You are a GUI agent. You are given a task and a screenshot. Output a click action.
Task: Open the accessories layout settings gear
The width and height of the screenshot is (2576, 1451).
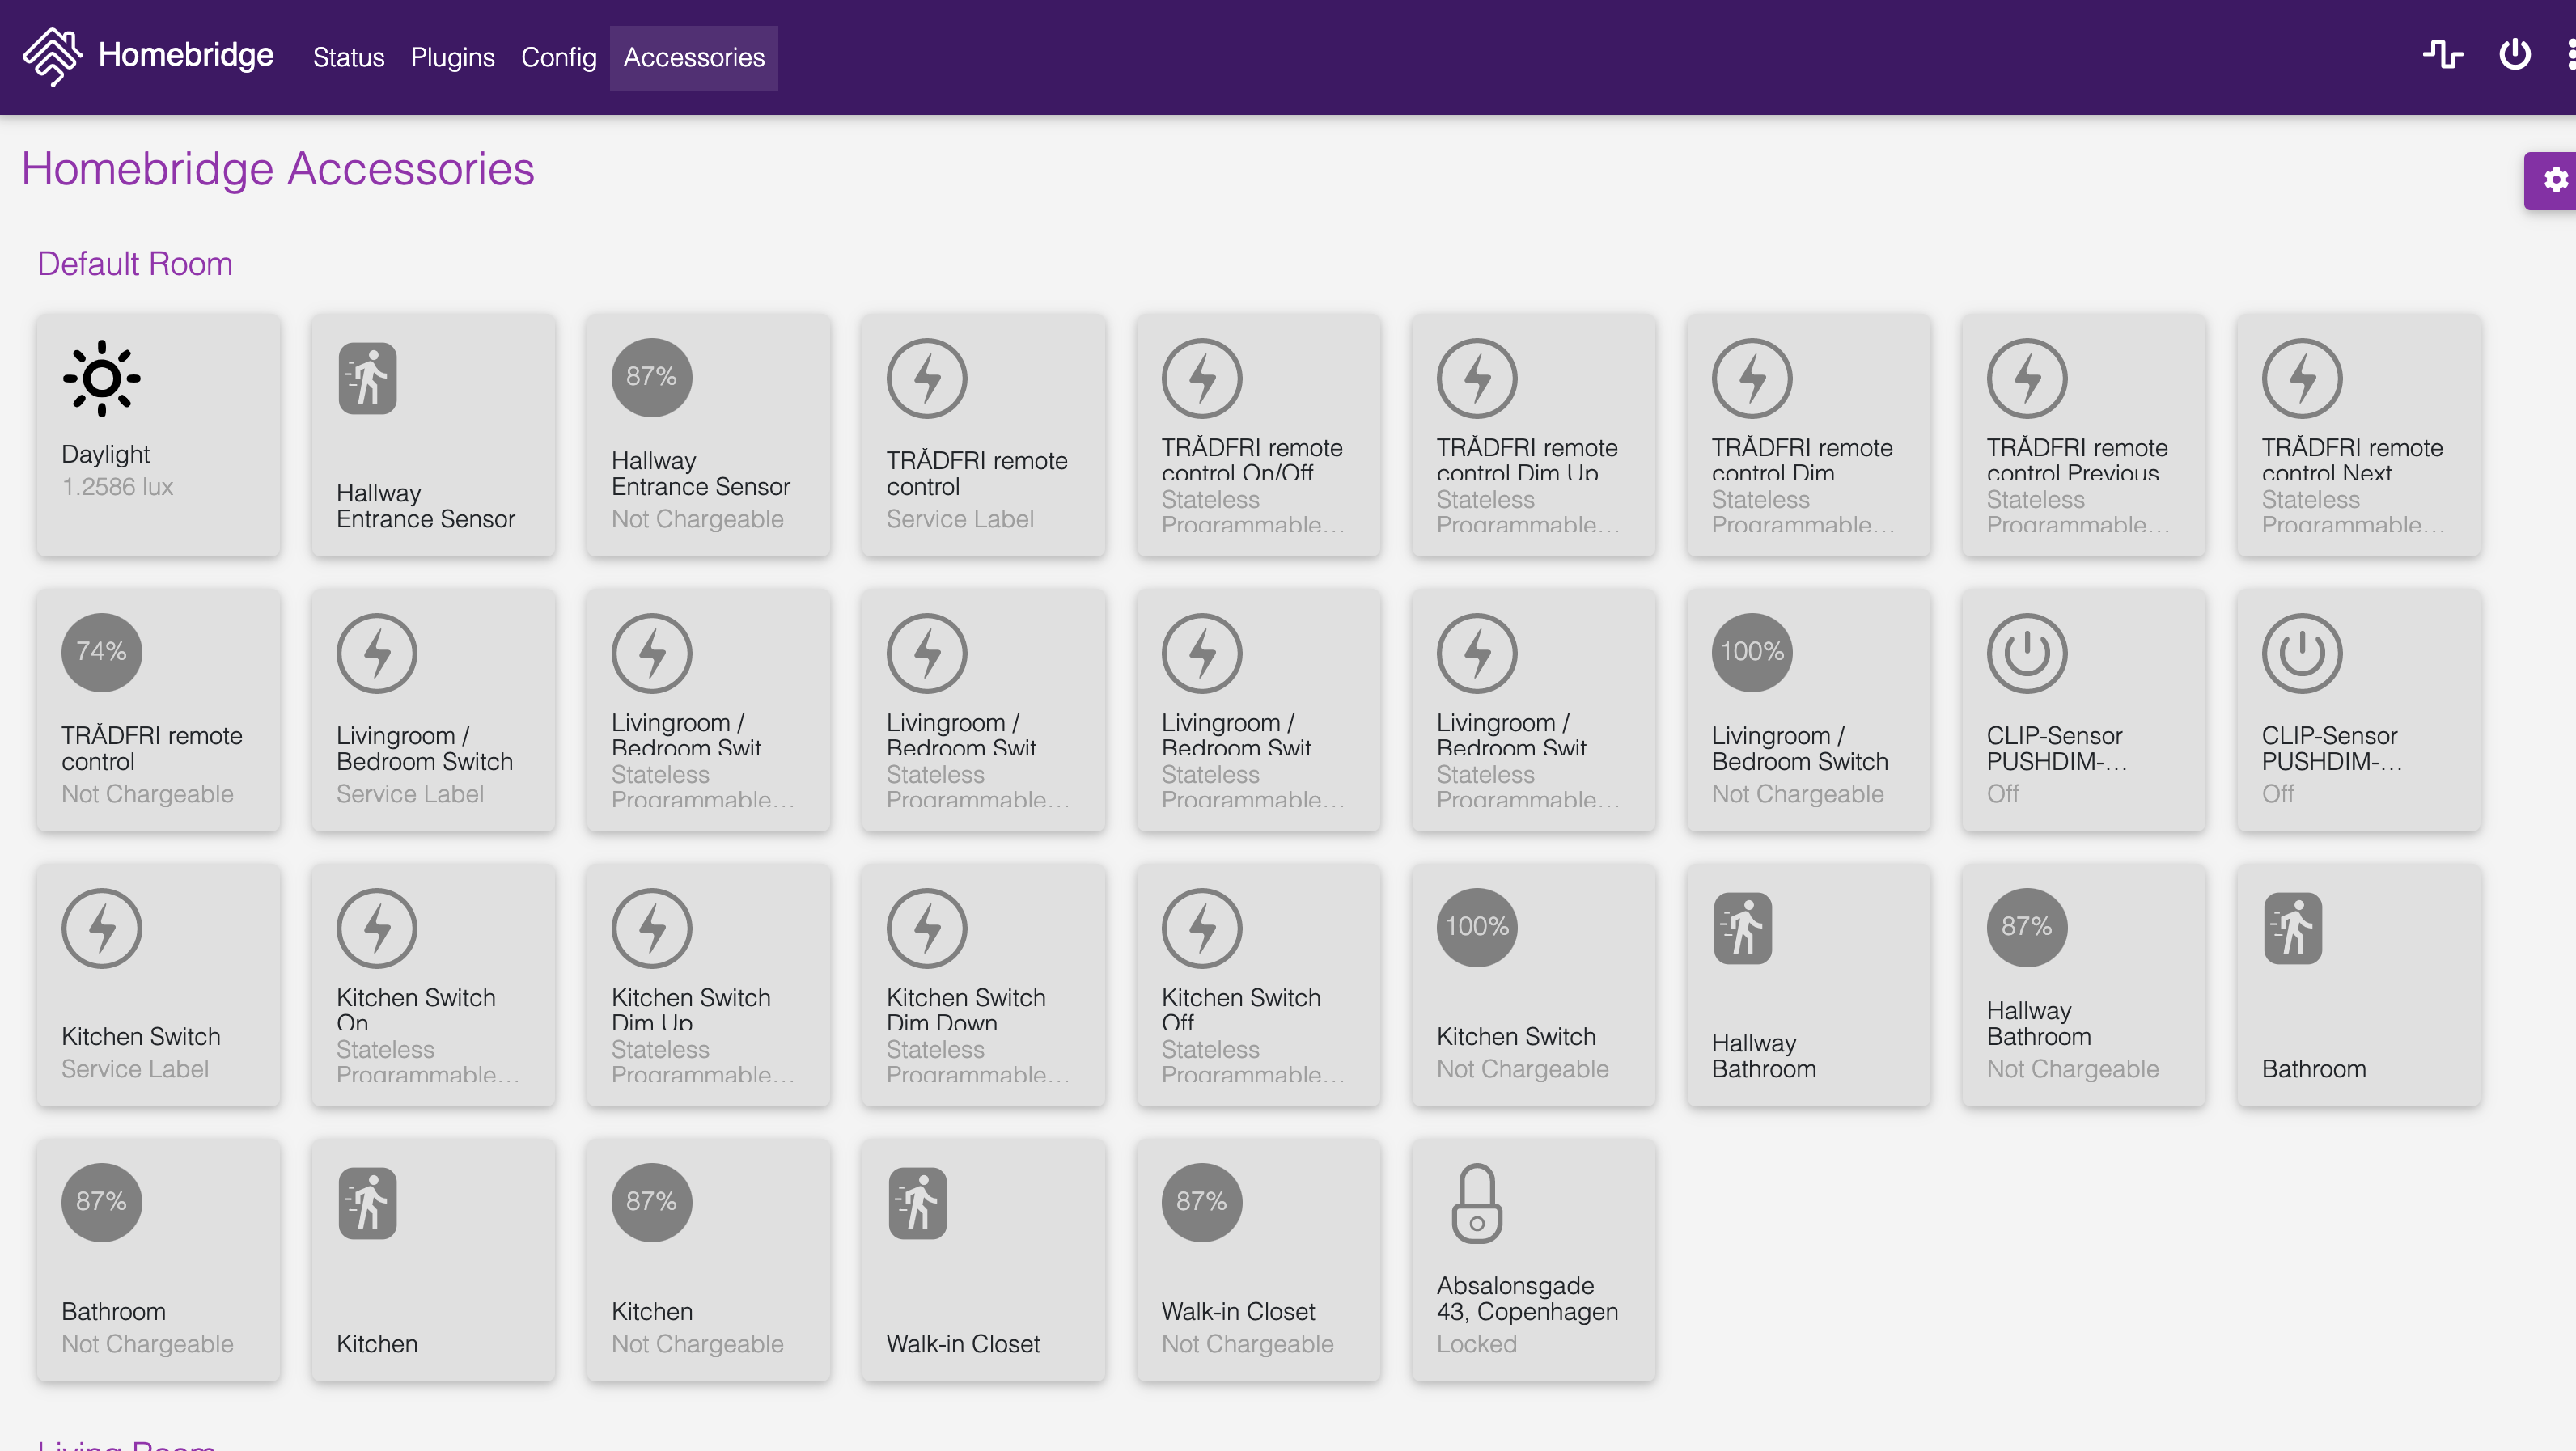[2555, 180]
